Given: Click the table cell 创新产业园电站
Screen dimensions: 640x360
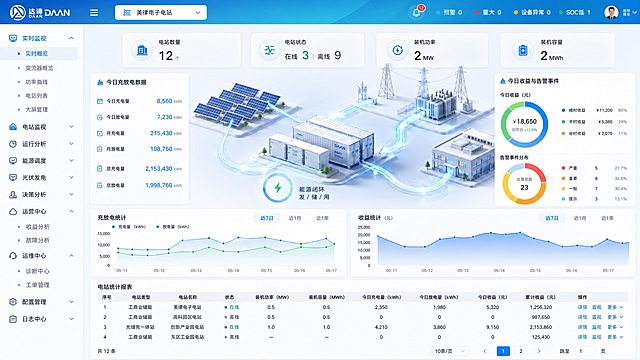Looking at the screenshot, I should point(186,327).
